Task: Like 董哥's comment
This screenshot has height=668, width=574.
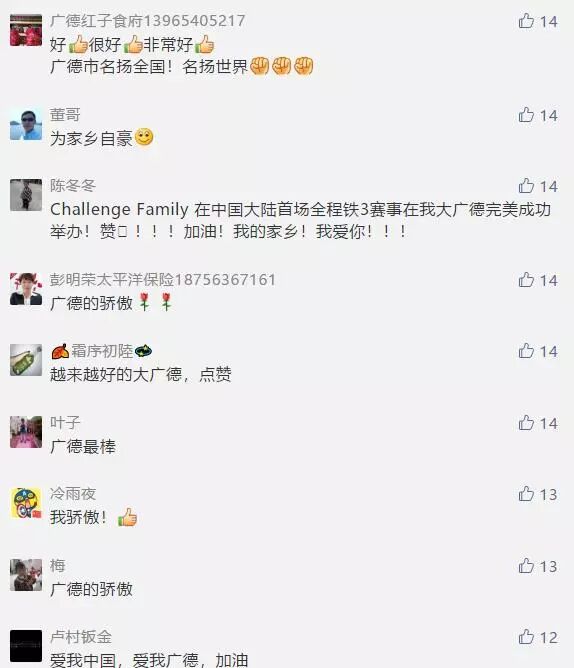Action: (526, 115)
